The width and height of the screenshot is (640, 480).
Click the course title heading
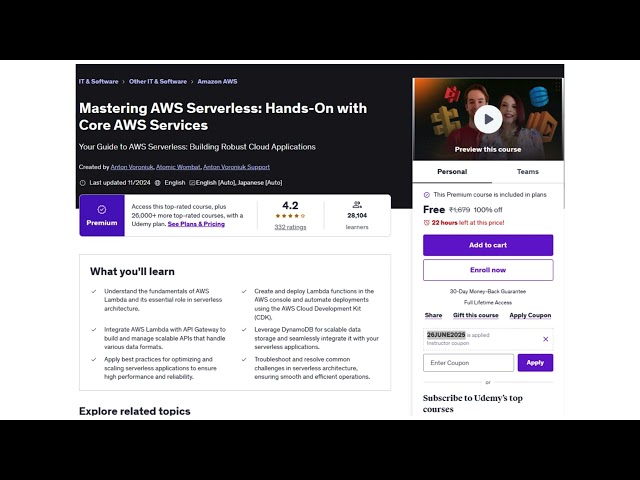click(223, 117)
